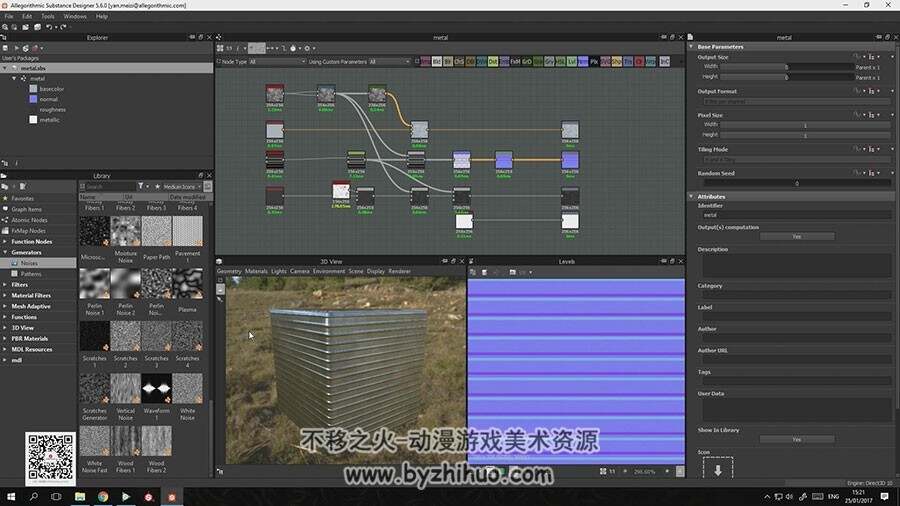The width and height of the screenshot is (900, 506).
Task: Open the Tools menu
Action: tap(48, 17)
